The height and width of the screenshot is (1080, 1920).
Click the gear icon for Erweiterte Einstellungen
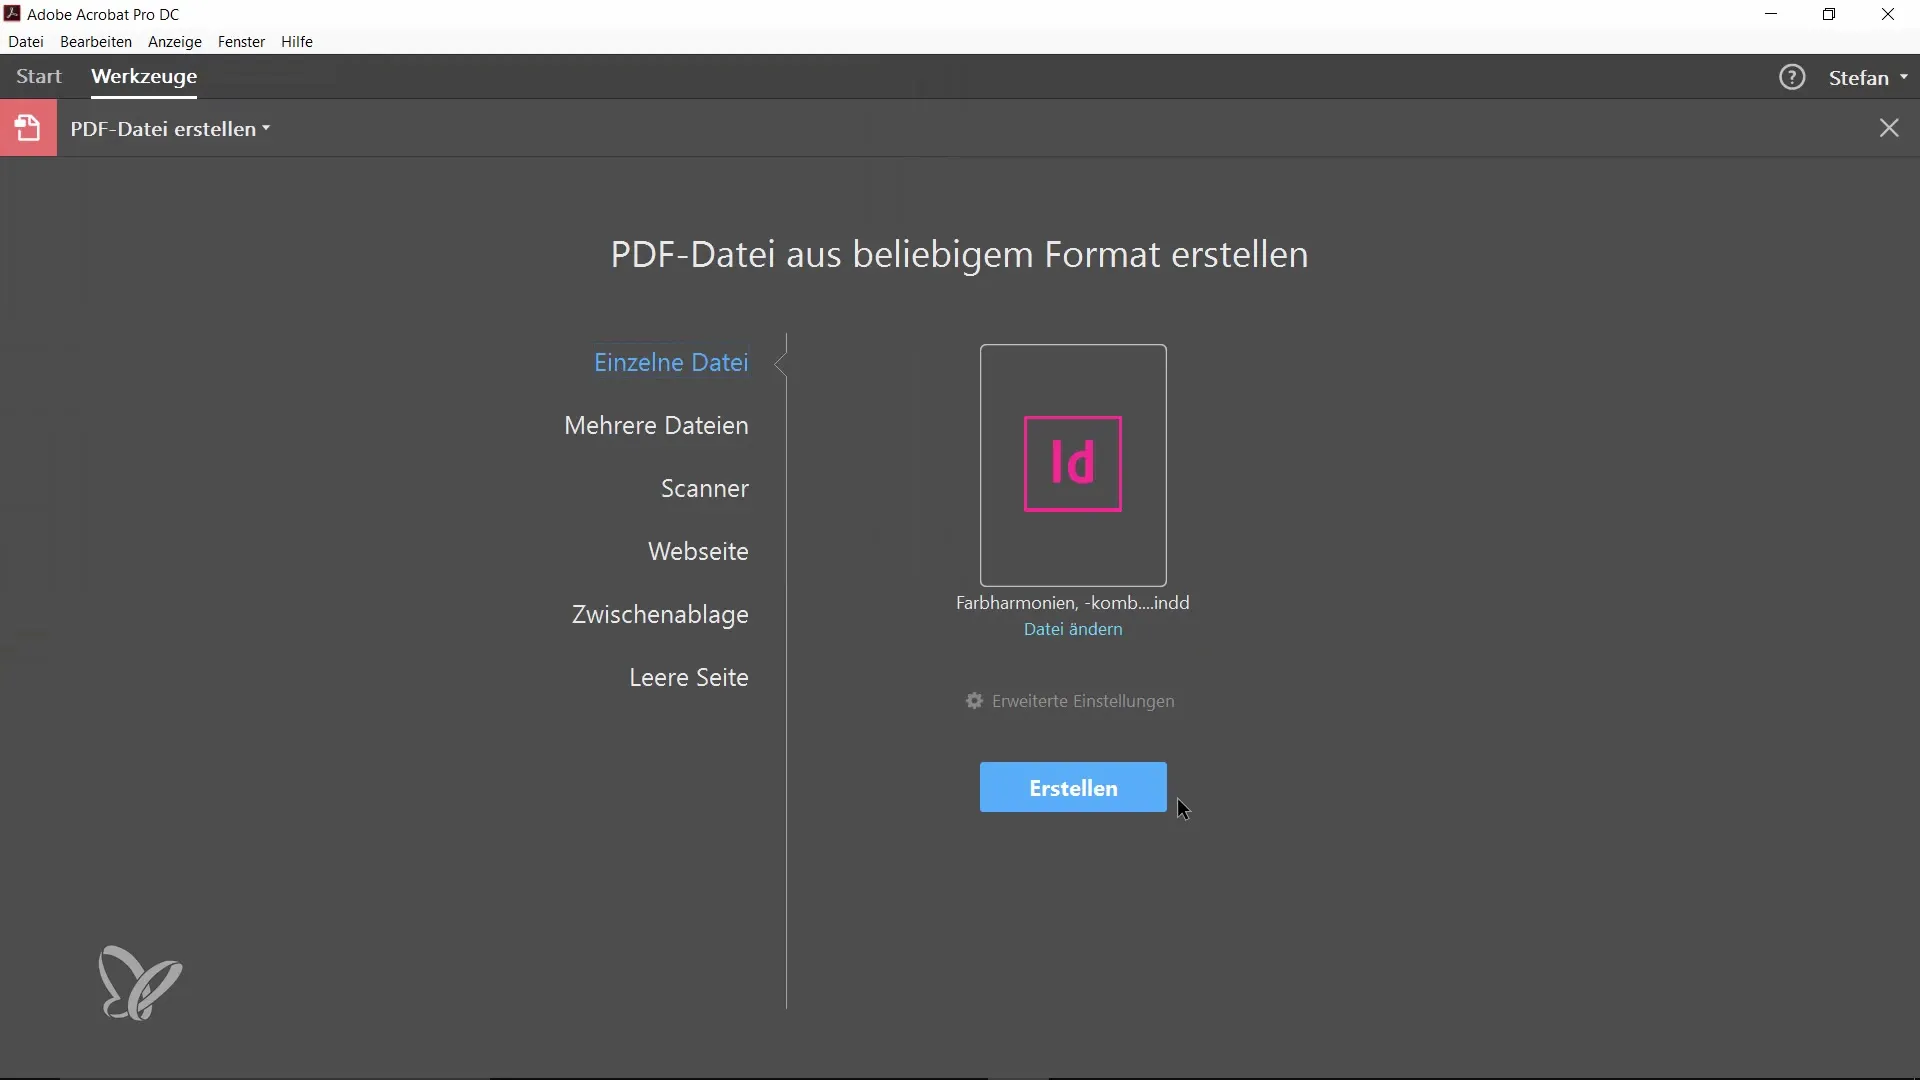(x=974, y=701)
